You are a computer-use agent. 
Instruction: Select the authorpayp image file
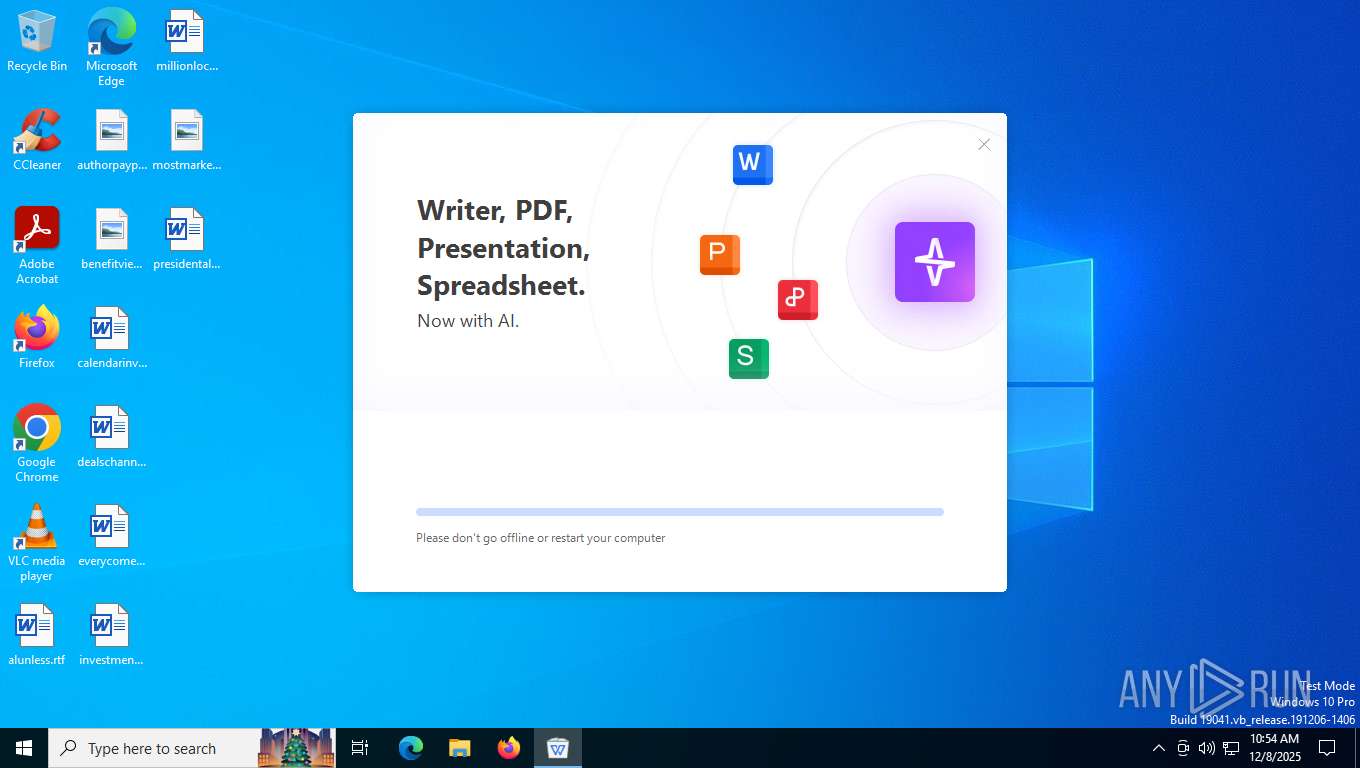(112, 140)
